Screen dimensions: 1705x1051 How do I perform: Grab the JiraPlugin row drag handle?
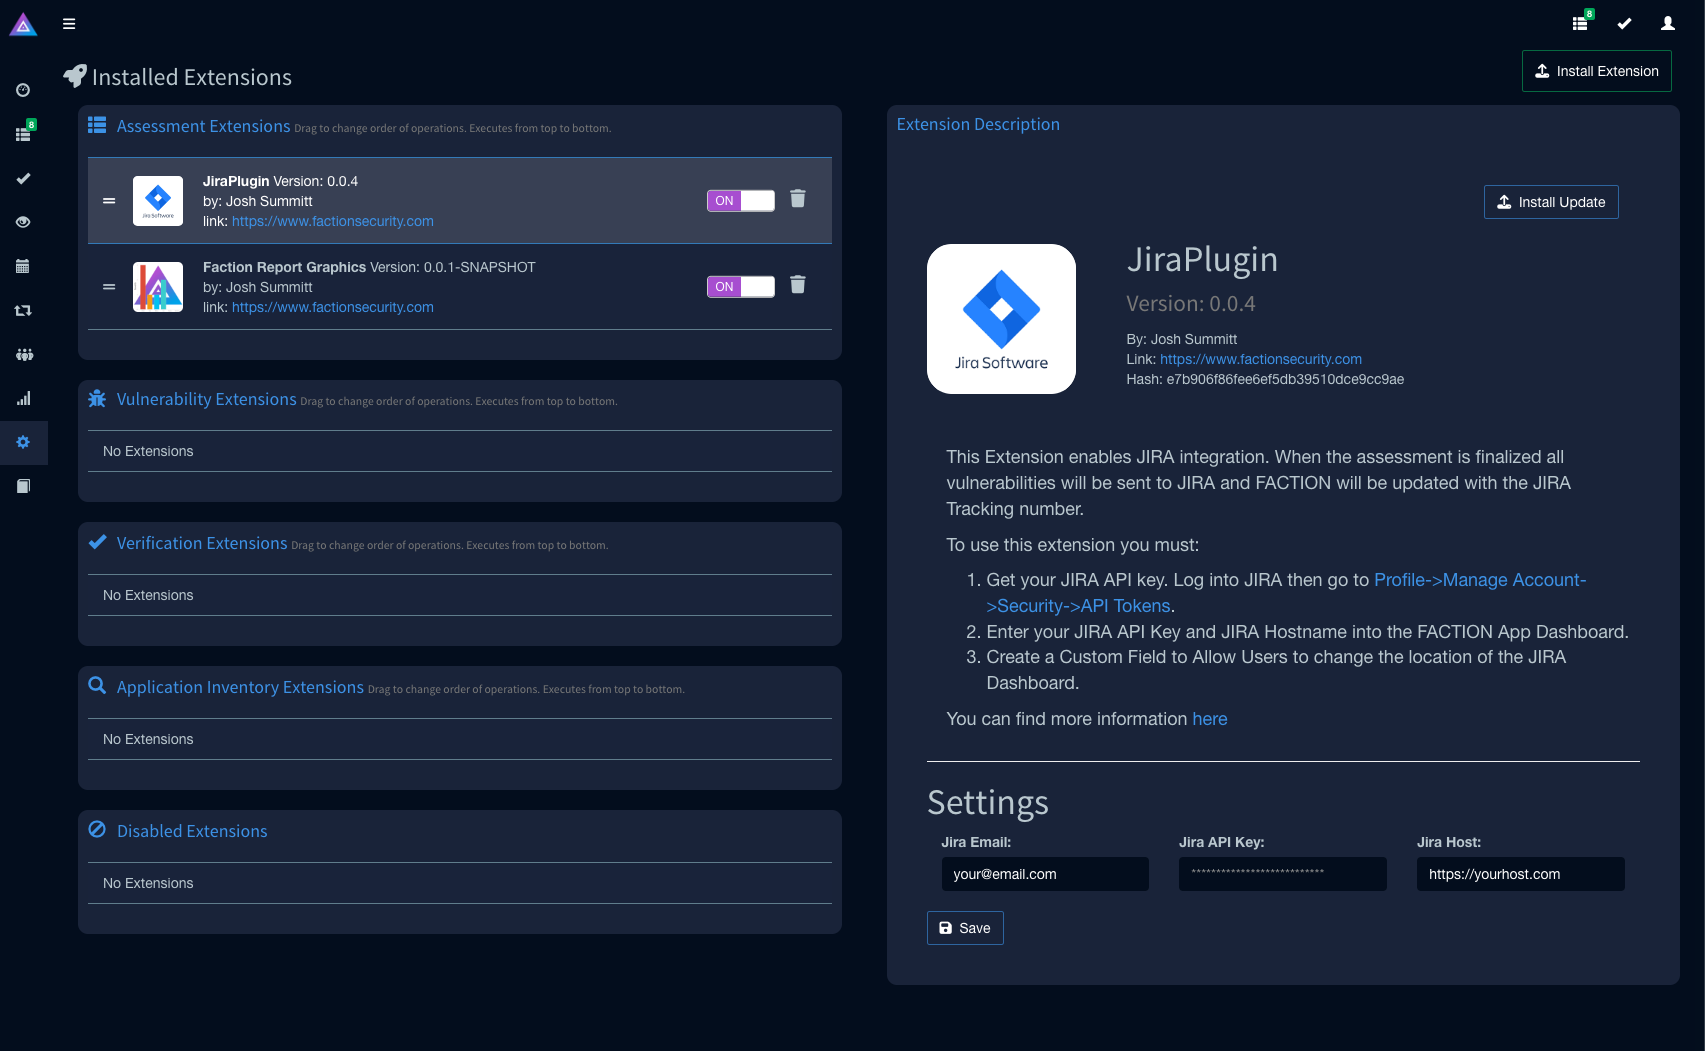coord(109,201)
